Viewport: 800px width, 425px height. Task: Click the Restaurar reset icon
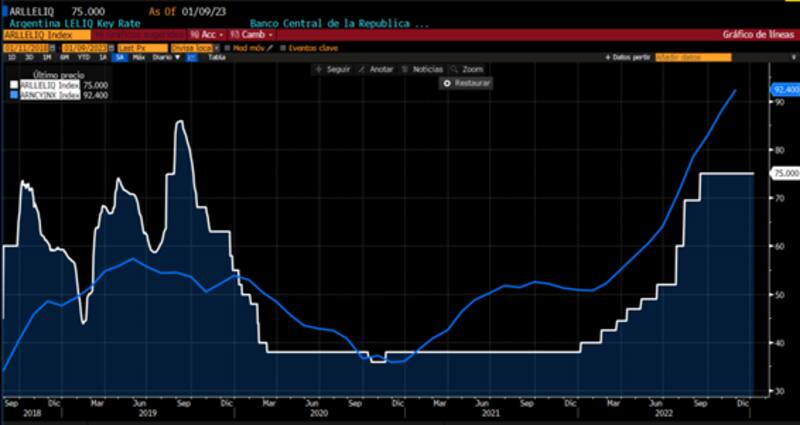coord(448,83)
